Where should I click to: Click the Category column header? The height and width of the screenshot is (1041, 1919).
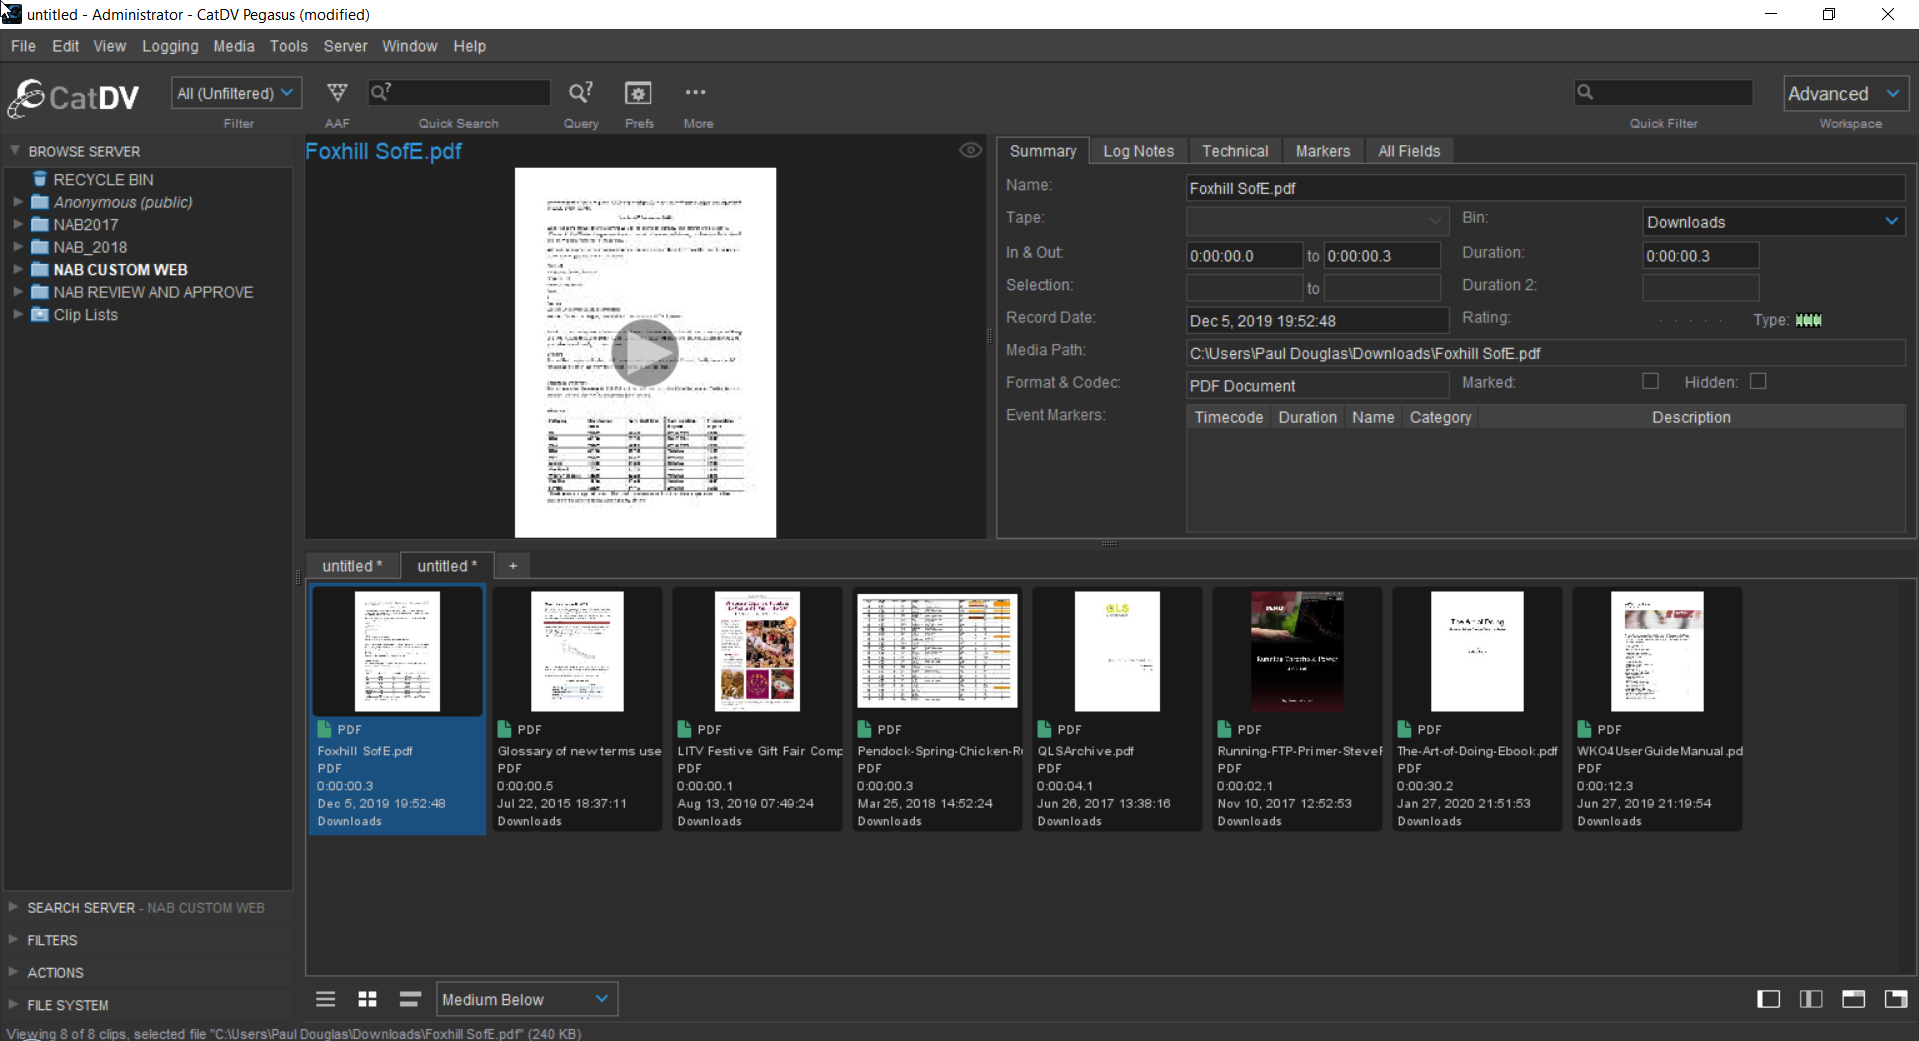click(1440, 417)
